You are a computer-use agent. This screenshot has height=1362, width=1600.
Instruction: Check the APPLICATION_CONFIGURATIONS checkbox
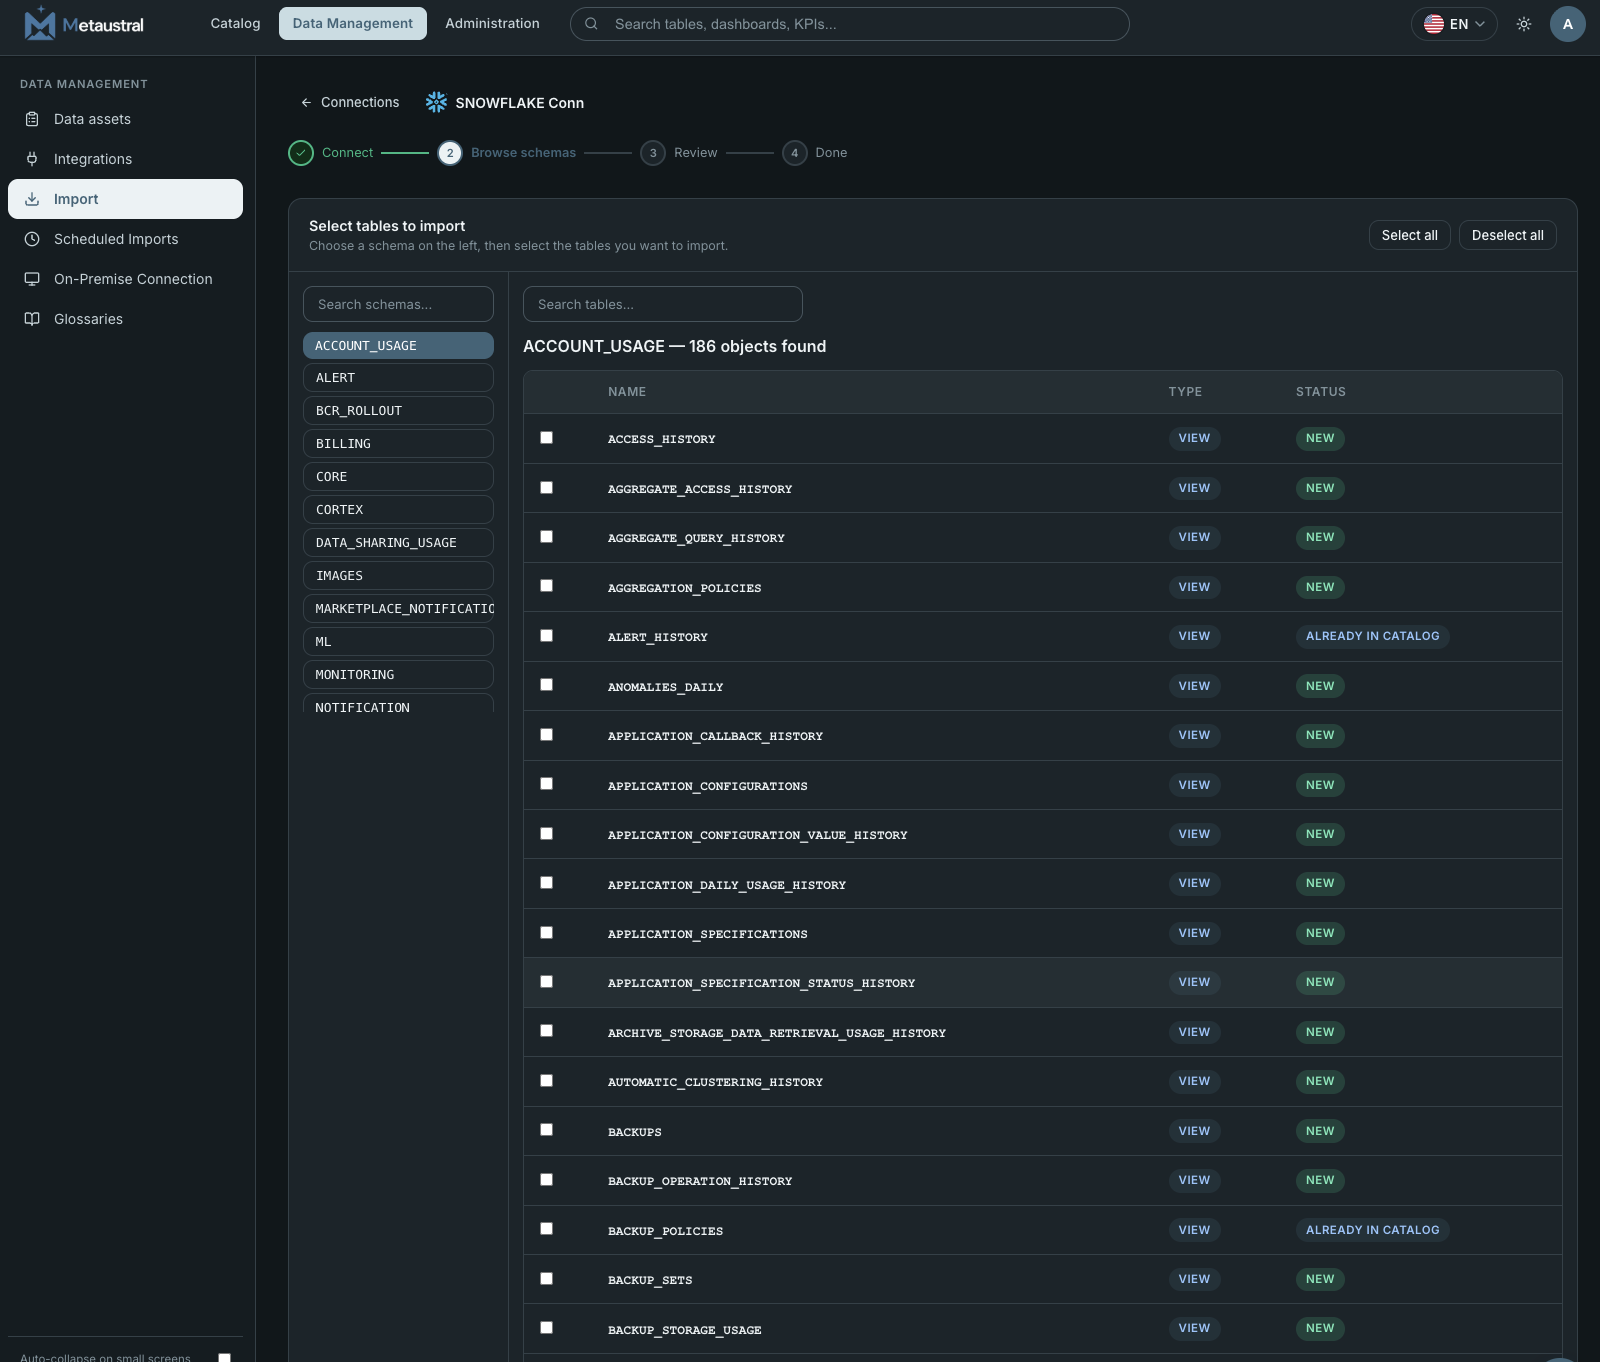(x=546, y=784)
